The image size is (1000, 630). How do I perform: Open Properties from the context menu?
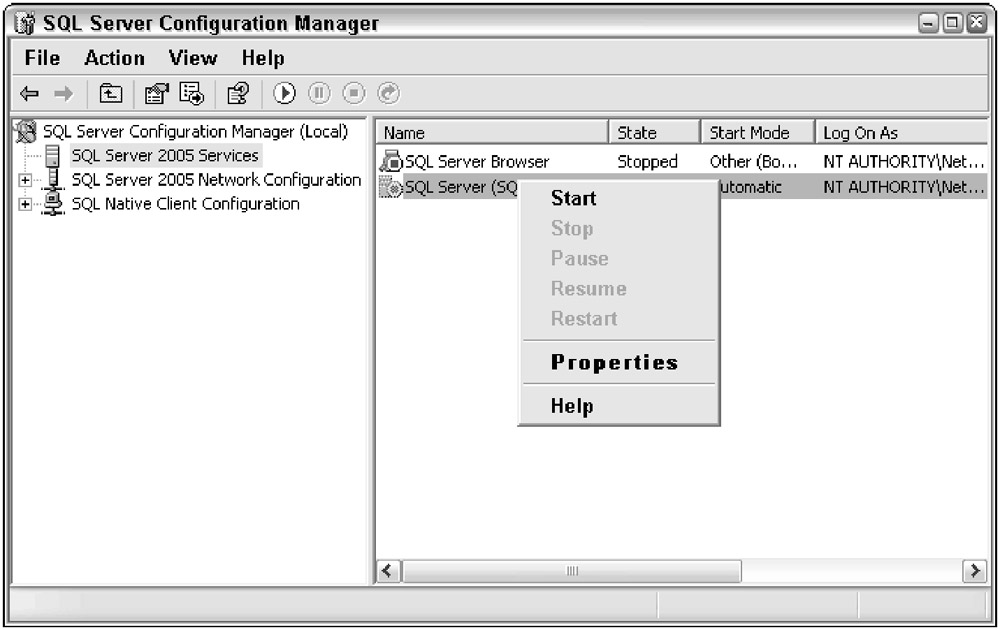point(614,362)
